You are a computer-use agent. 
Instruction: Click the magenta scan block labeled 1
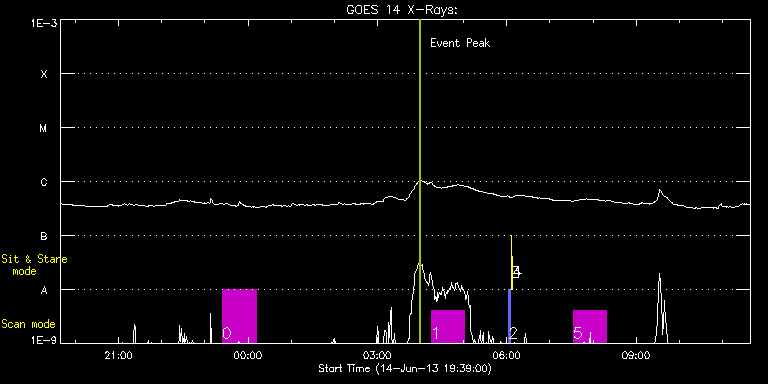click(x=448, y=326)
